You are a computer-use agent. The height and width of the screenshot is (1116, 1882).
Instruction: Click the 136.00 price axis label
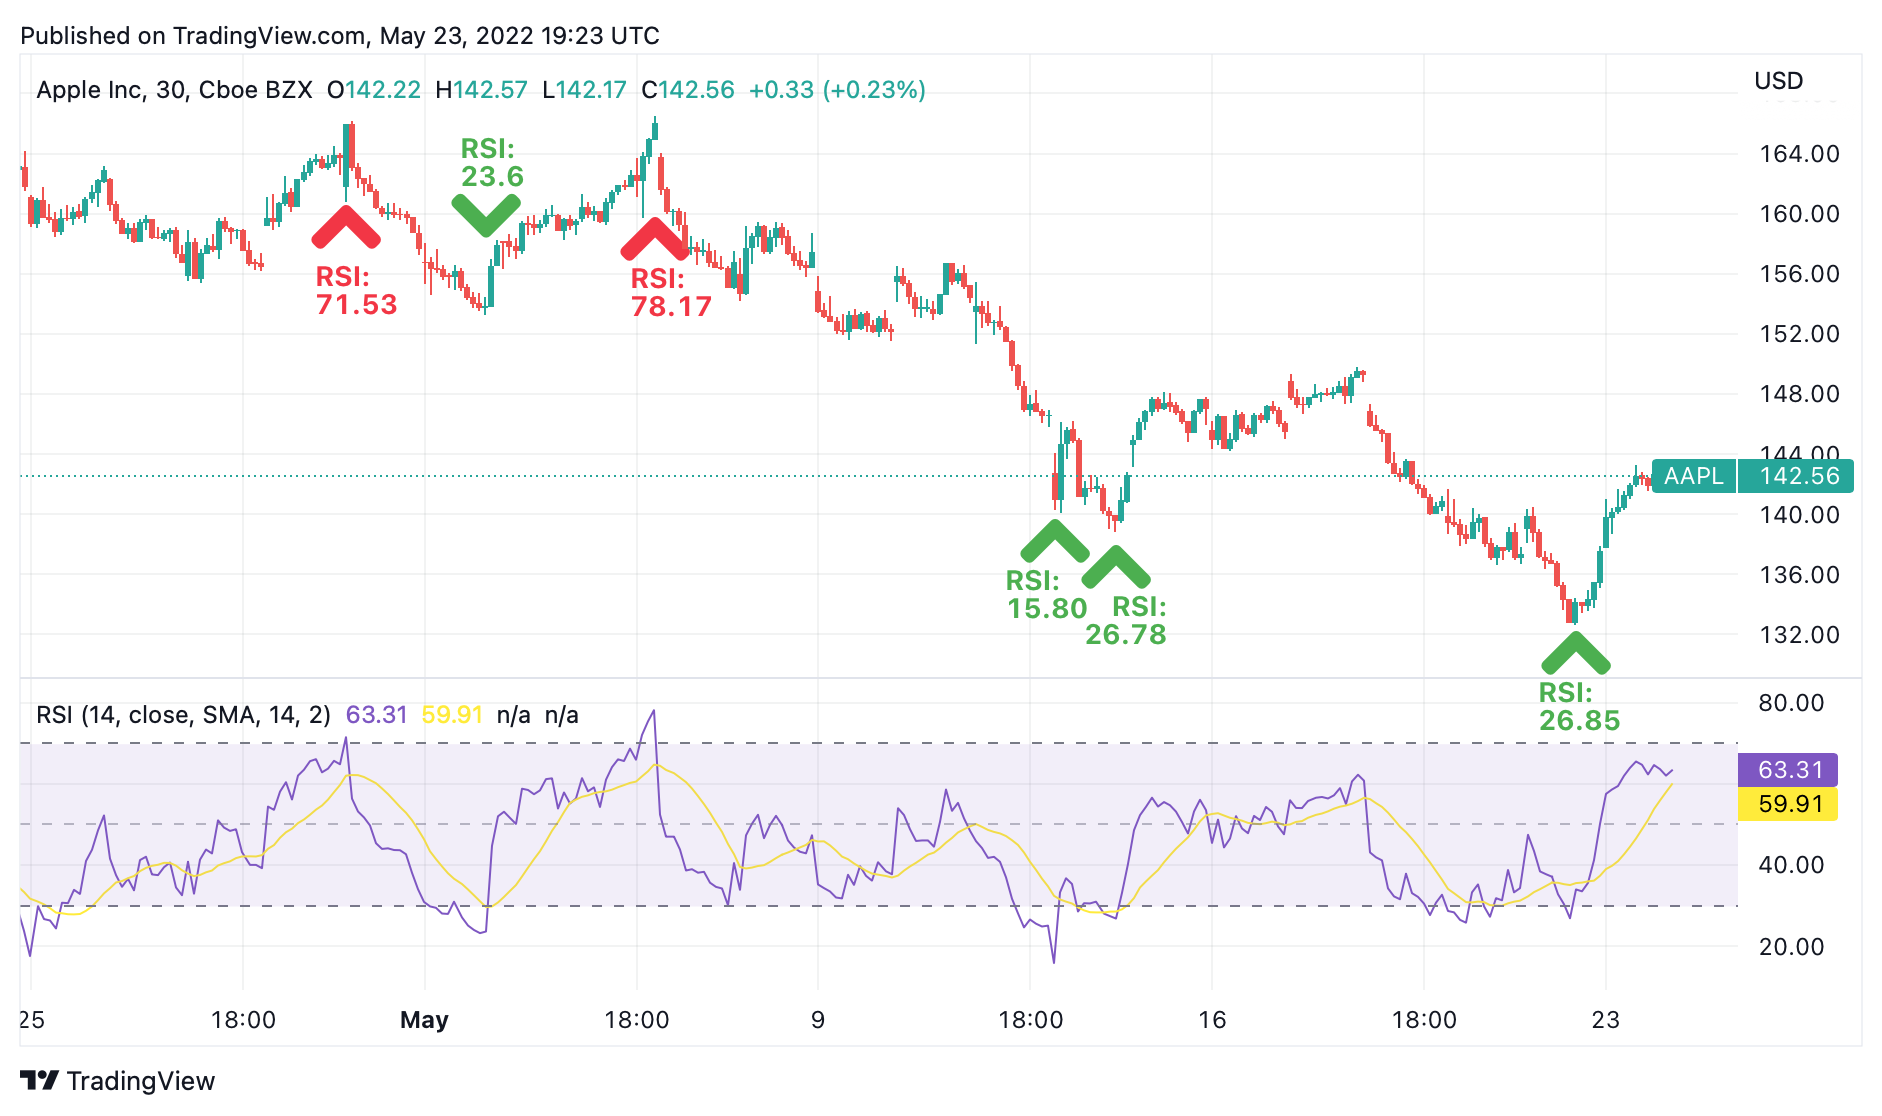pos(1799,575)
